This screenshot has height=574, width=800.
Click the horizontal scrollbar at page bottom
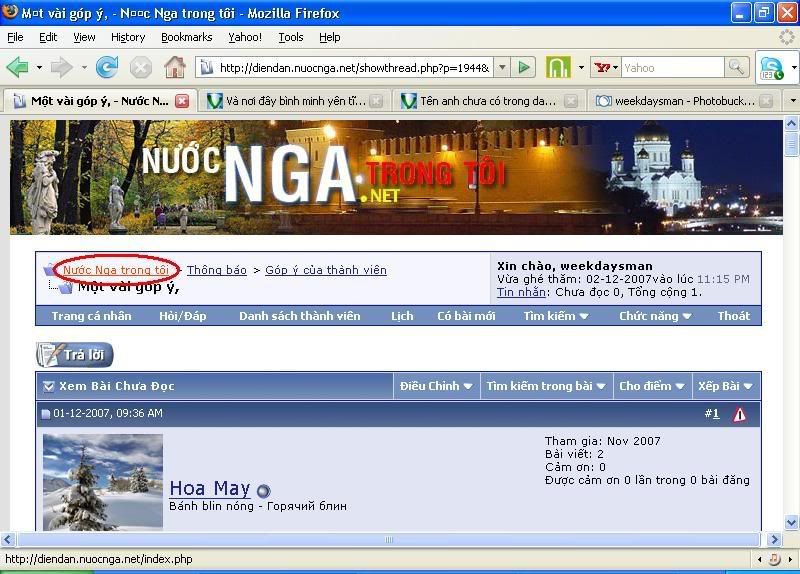(x=388, y=539)
